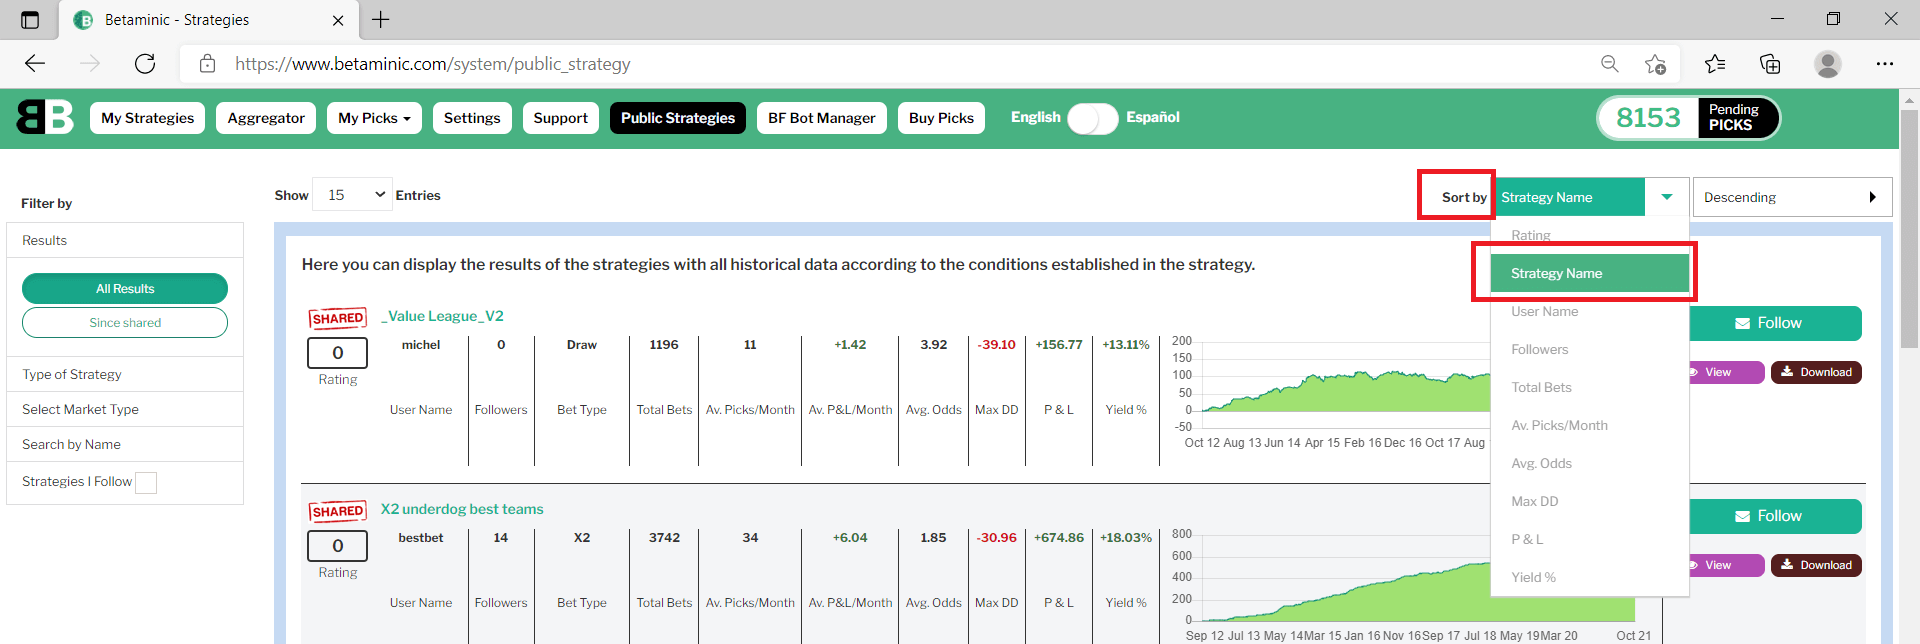Screen dimensions: 1920x644
Task: View the X2 underdog best teams strategy
Action: [x=1725, y=565]
